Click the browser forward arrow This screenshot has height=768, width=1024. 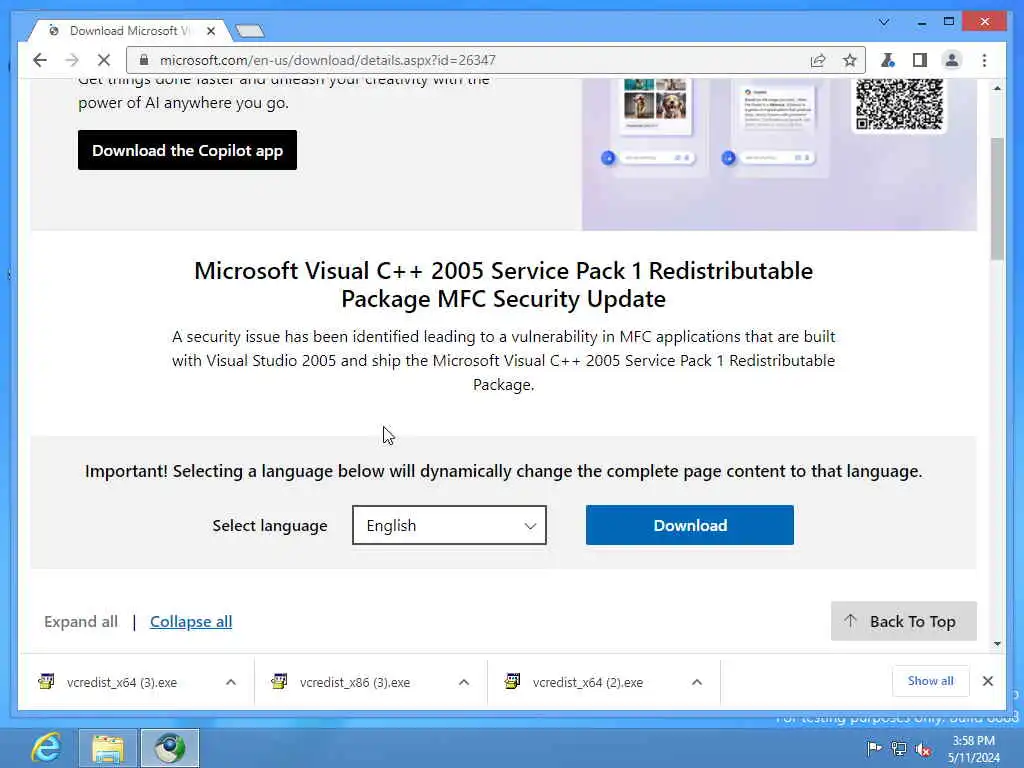(x=72, y=60)
